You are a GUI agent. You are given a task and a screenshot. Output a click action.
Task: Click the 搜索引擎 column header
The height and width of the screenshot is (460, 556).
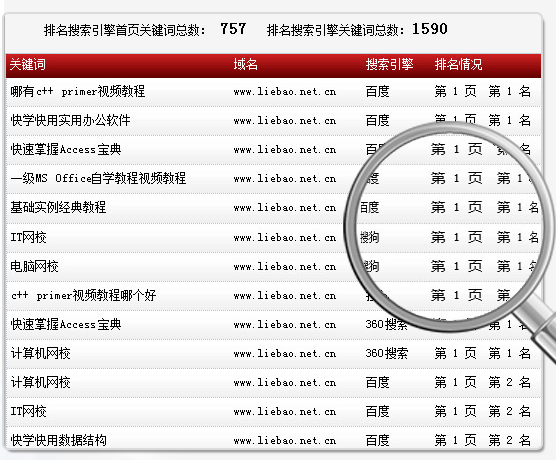click(x=389, y=65)
